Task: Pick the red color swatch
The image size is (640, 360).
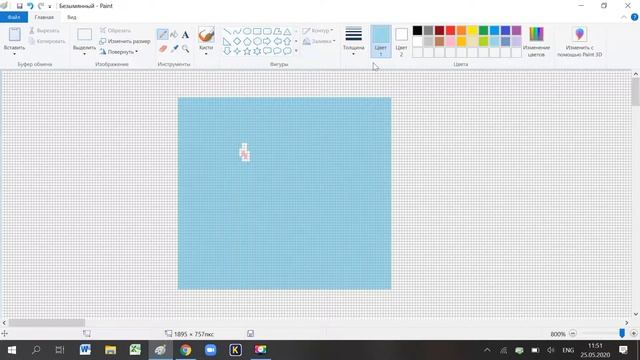Action: (x=450, y=31)
